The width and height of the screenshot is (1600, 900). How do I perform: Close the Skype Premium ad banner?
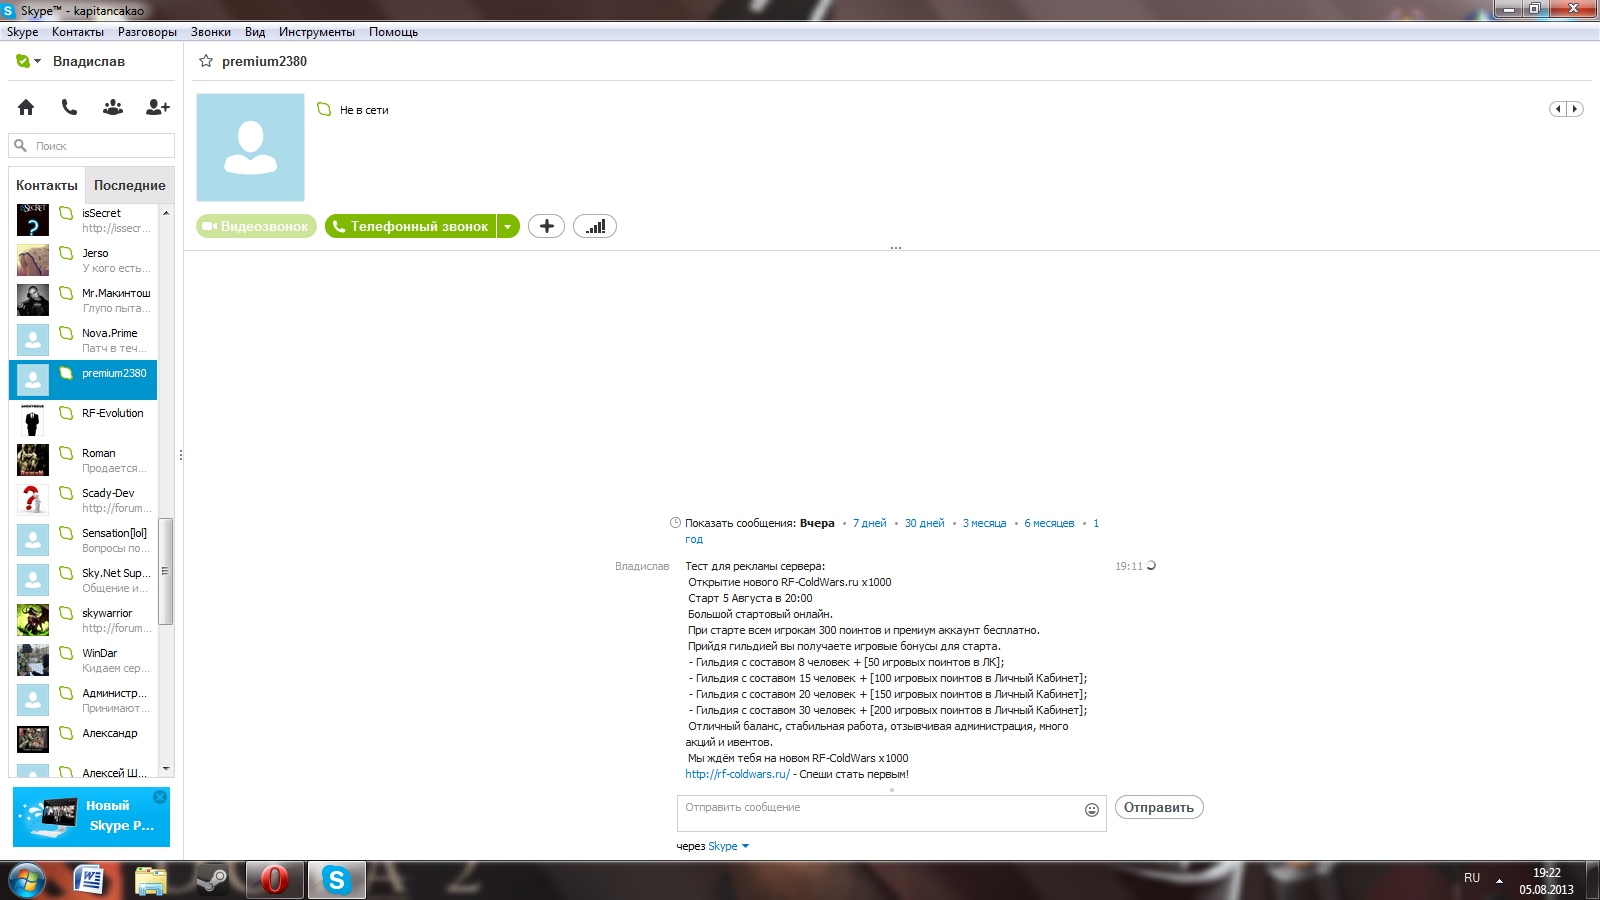tap(160, 797)
